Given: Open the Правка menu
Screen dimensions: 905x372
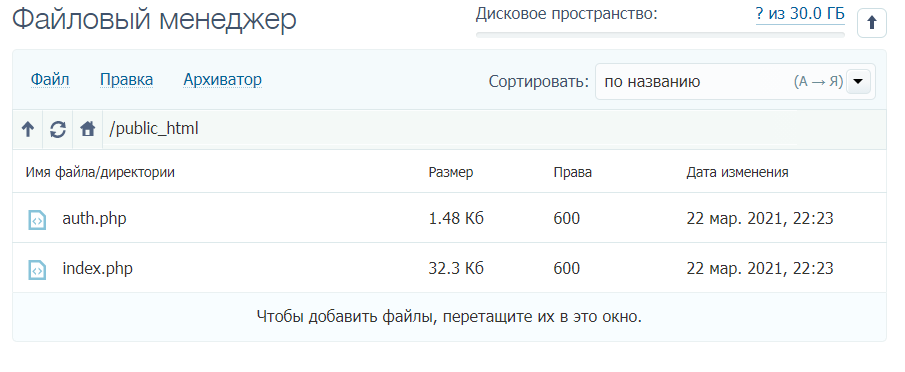Looking at the screenshot, I should click(x=126, y=80).
